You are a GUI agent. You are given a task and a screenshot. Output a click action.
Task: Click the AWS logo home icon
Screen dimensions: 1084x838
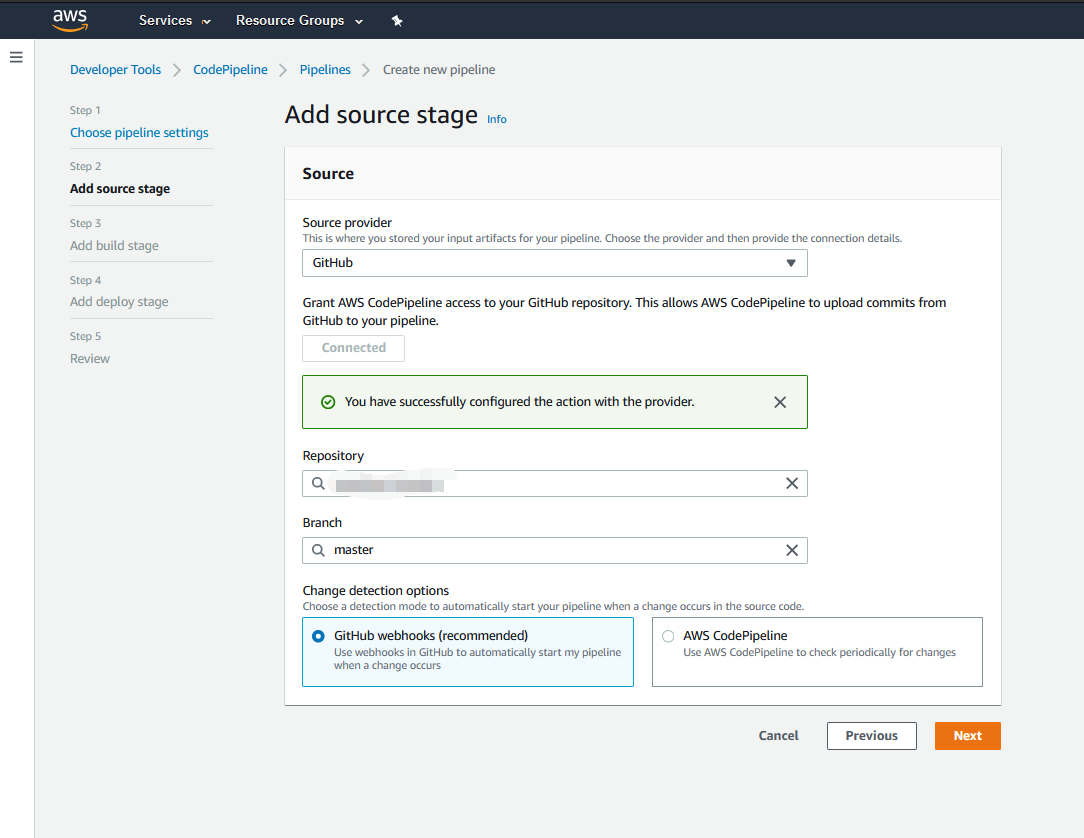(70, 20)
